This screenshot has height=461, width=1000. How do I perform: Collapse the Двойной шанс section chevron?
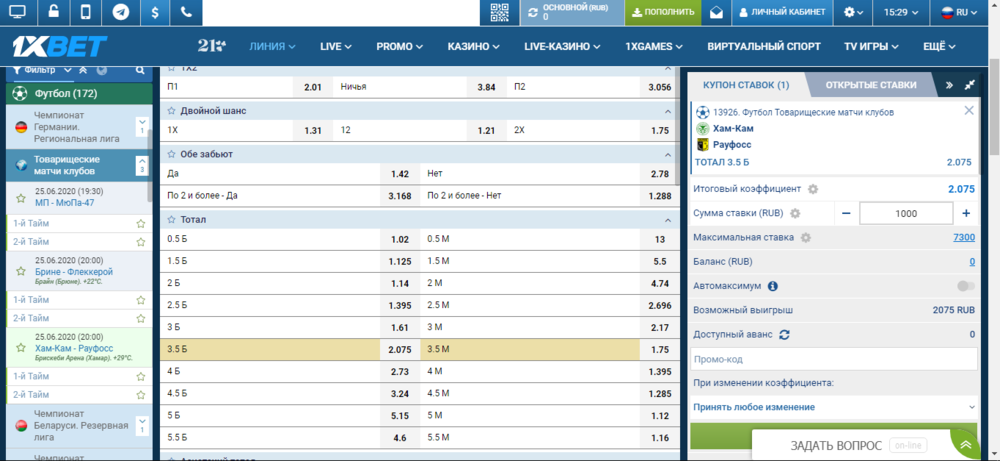coord(668,111)
